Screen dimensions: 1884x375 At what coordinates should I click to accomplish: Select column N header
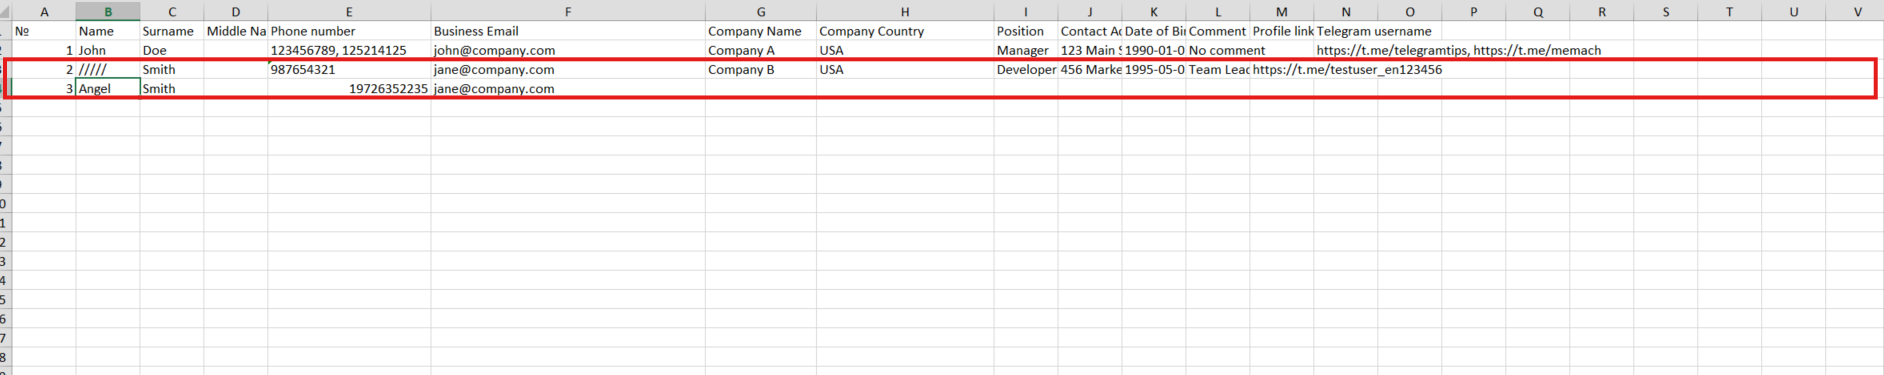[x=1346, y=12]
